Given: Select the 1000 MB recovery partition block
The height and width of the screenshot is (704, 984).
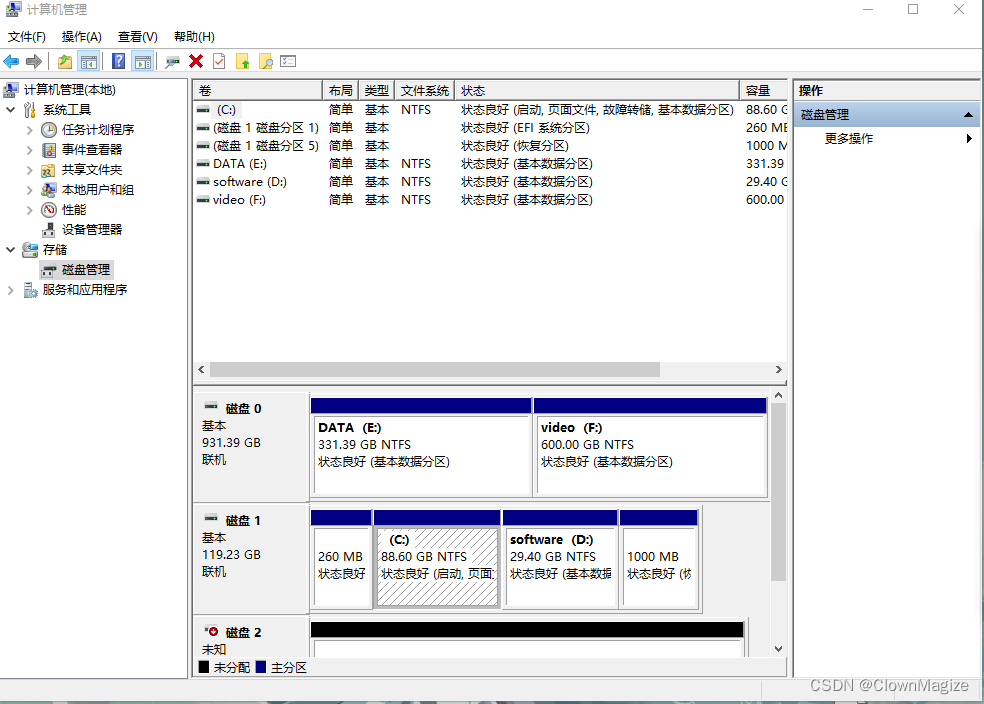Looking at the screenshot, I should pos(659,559).
